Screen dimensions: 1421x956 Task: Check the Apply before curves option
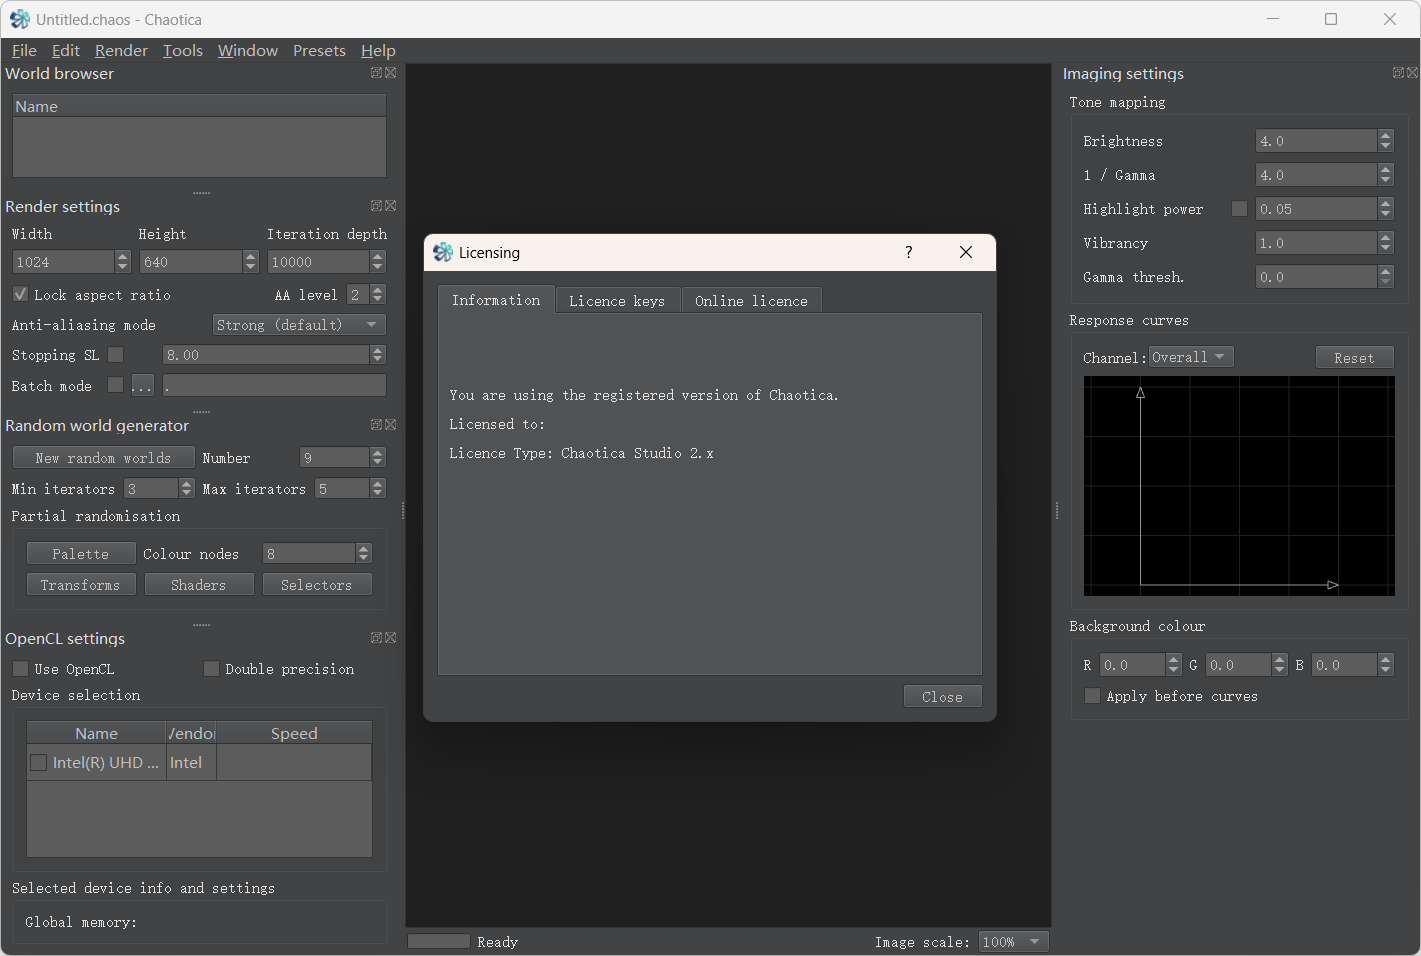[x=1092, y=696]
